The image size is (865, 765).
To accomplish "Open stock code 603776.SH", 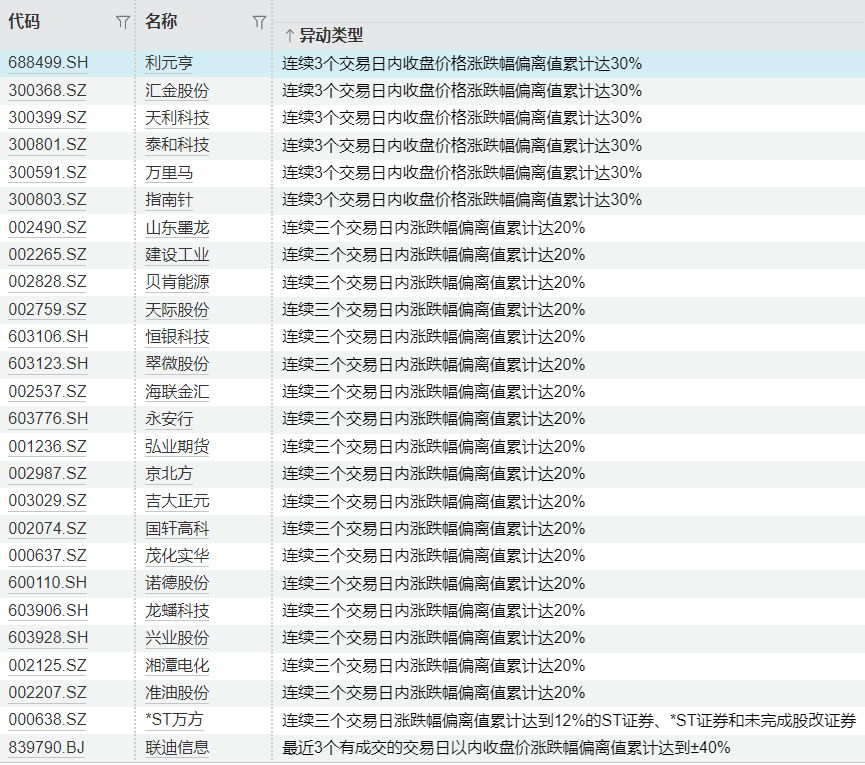I will point(48,419).
